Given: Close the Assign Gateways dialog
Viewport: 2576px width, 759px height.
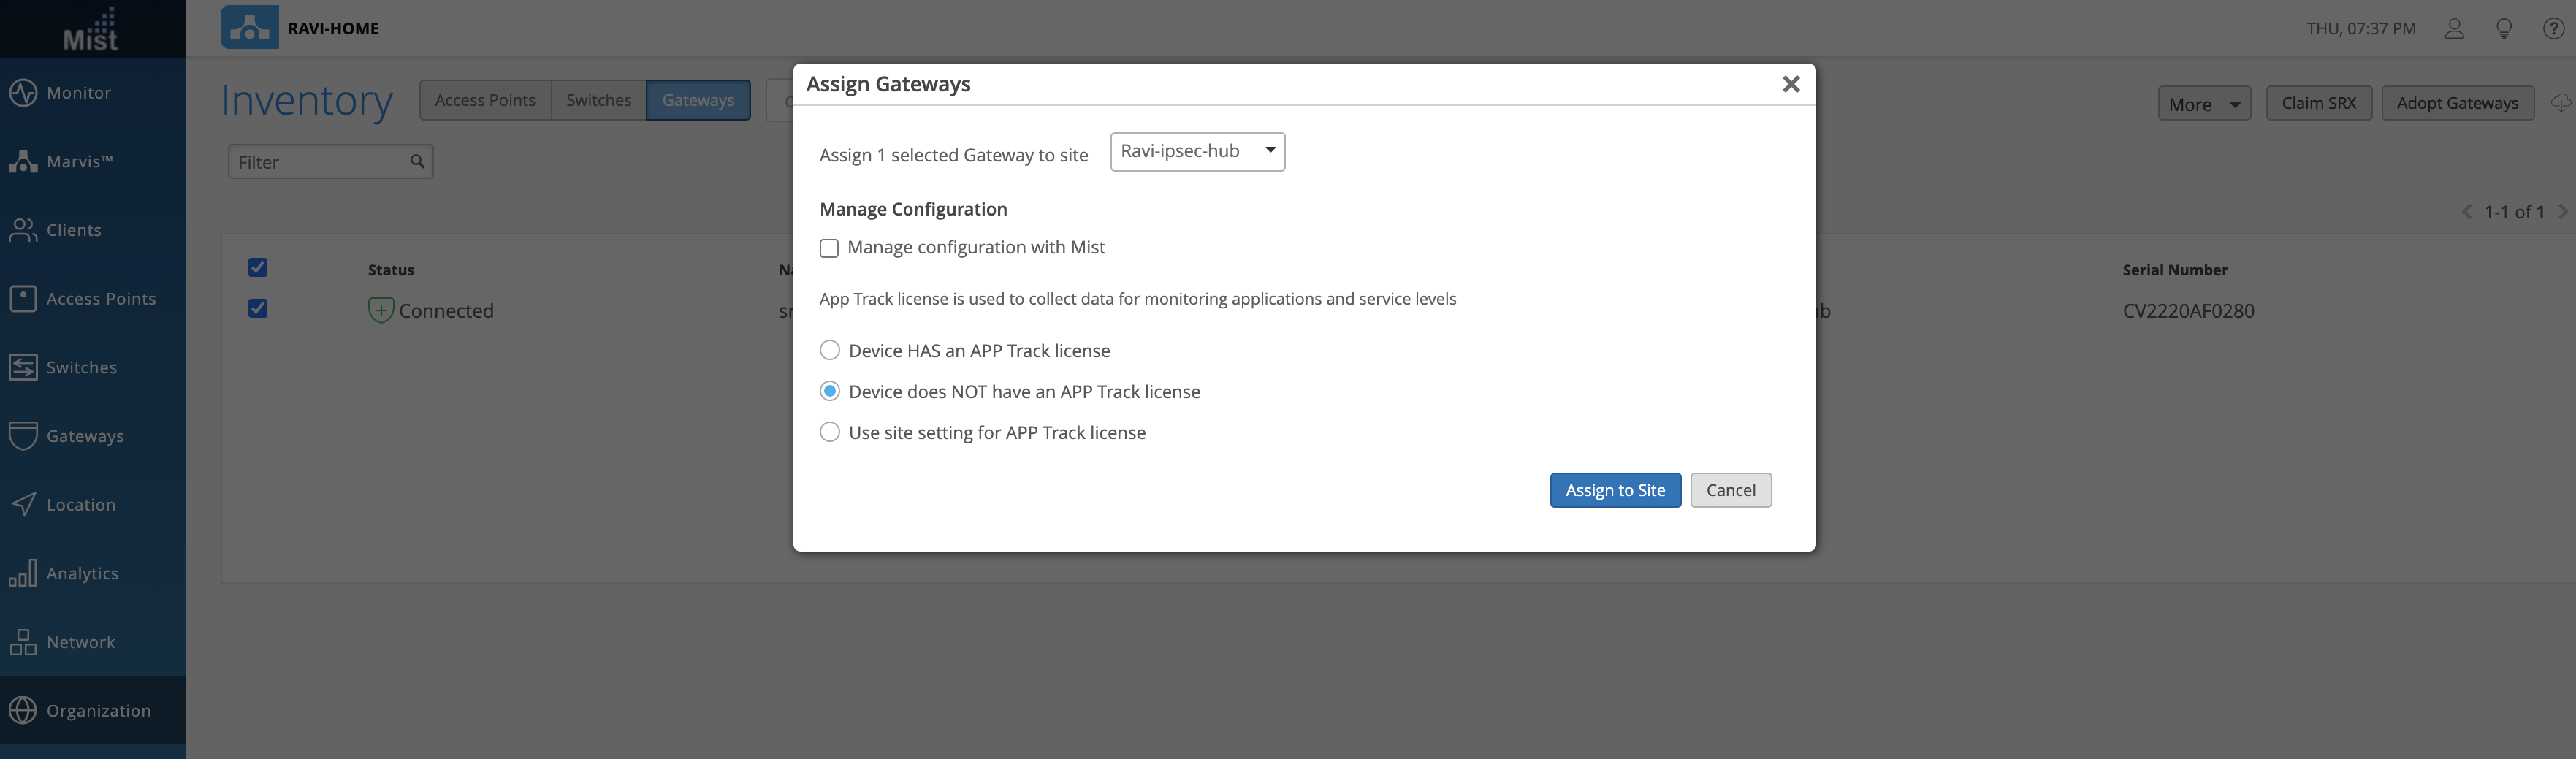Looking at the screenshot, I should click(1790, 84).
